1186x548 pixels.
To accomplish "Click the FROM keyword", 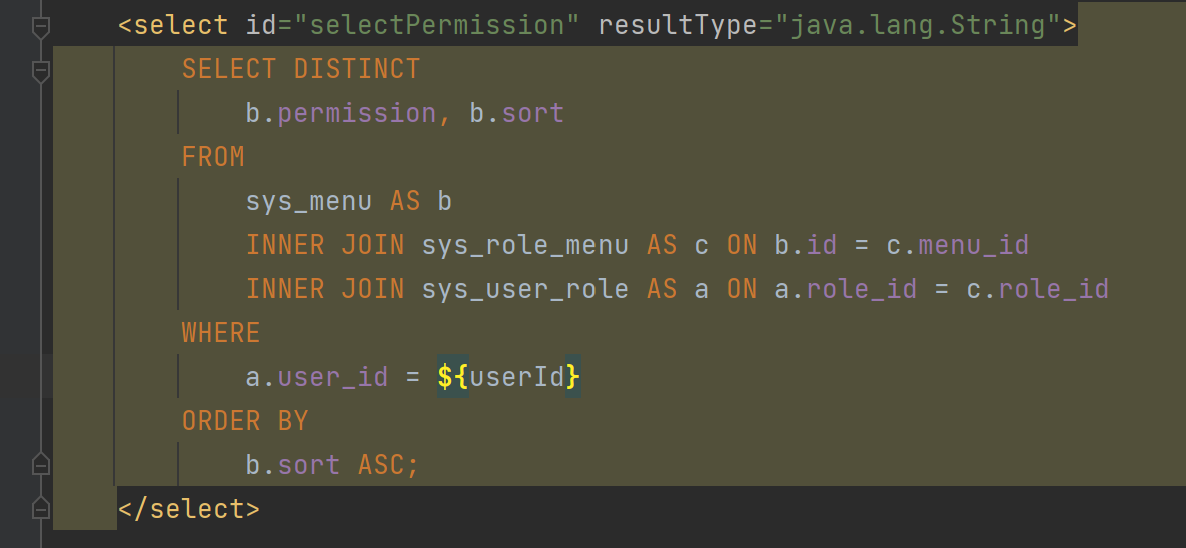I will click(x=213, y=157).
